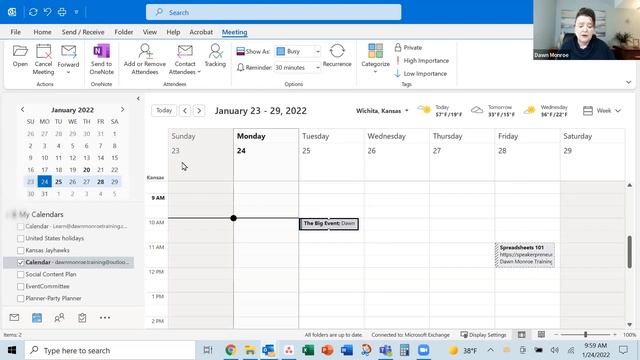Collapse the folder pane arrow
Viewport: 640px width, 360px height.
(x=138, y=98)
